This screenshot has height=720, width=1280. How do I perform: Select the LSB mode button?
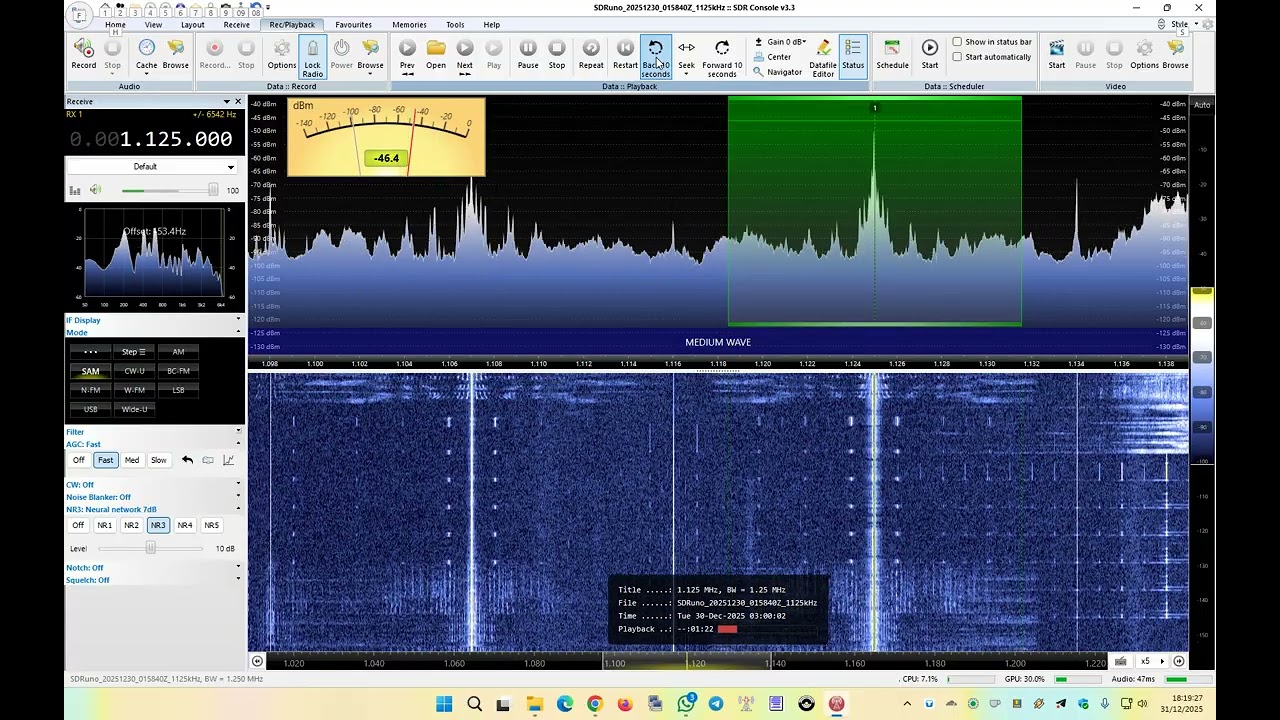point(178,390)
